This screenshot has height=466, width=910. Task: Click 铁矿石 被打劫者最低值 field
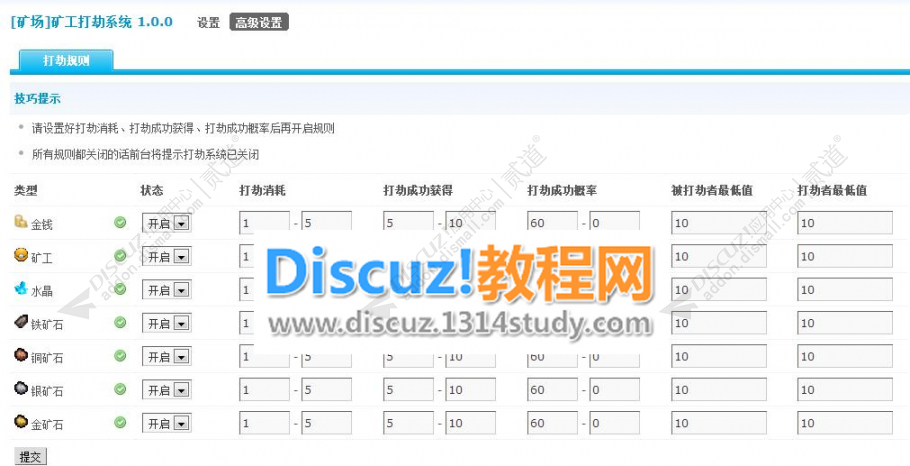click(718, 323)
